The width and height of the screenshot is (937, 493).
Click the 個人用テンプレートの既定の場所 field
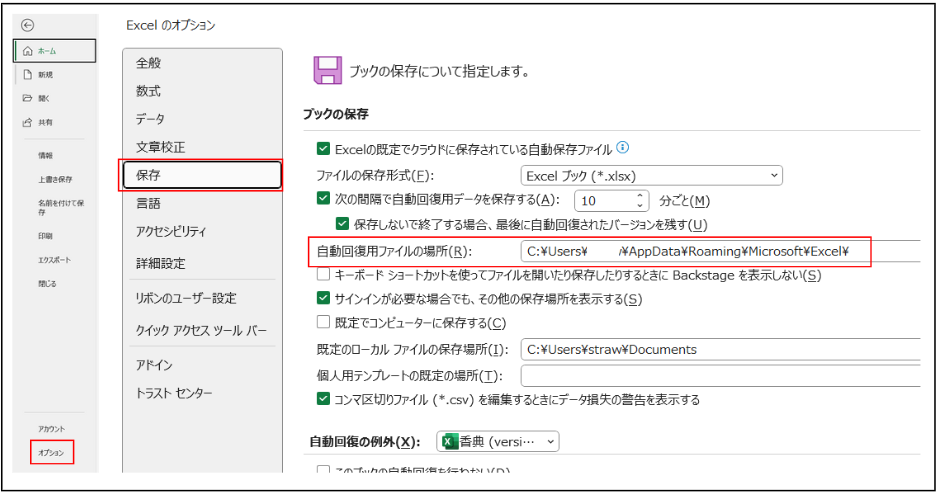(720, 376)
